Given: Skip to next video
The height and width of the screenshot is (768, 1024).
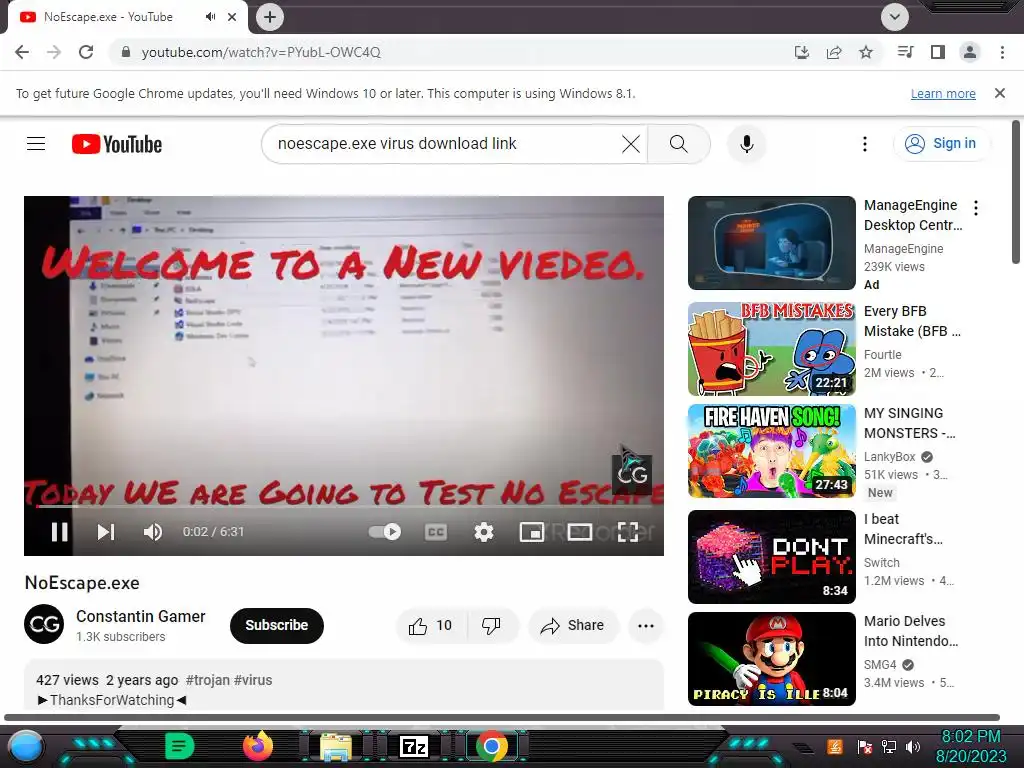Looking at the screenshot, I should coord(106,532).
